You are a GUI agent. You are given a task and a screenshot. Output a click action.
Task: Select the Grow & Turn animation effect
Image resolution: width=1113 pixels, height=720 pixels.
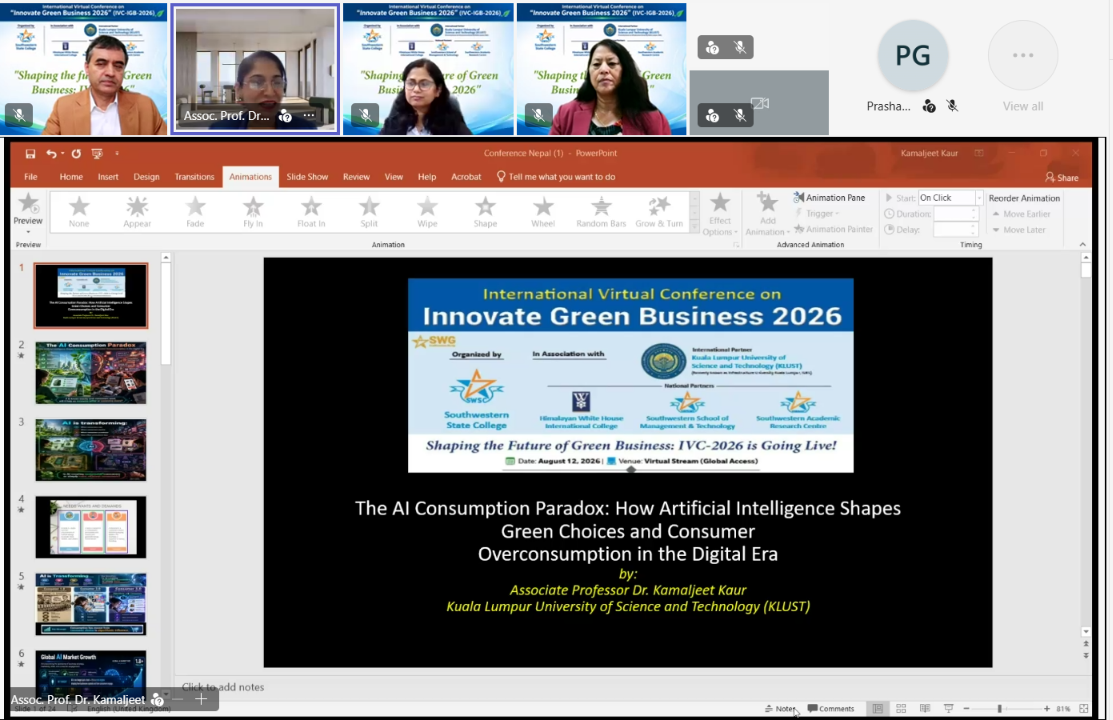click(659, 211)
